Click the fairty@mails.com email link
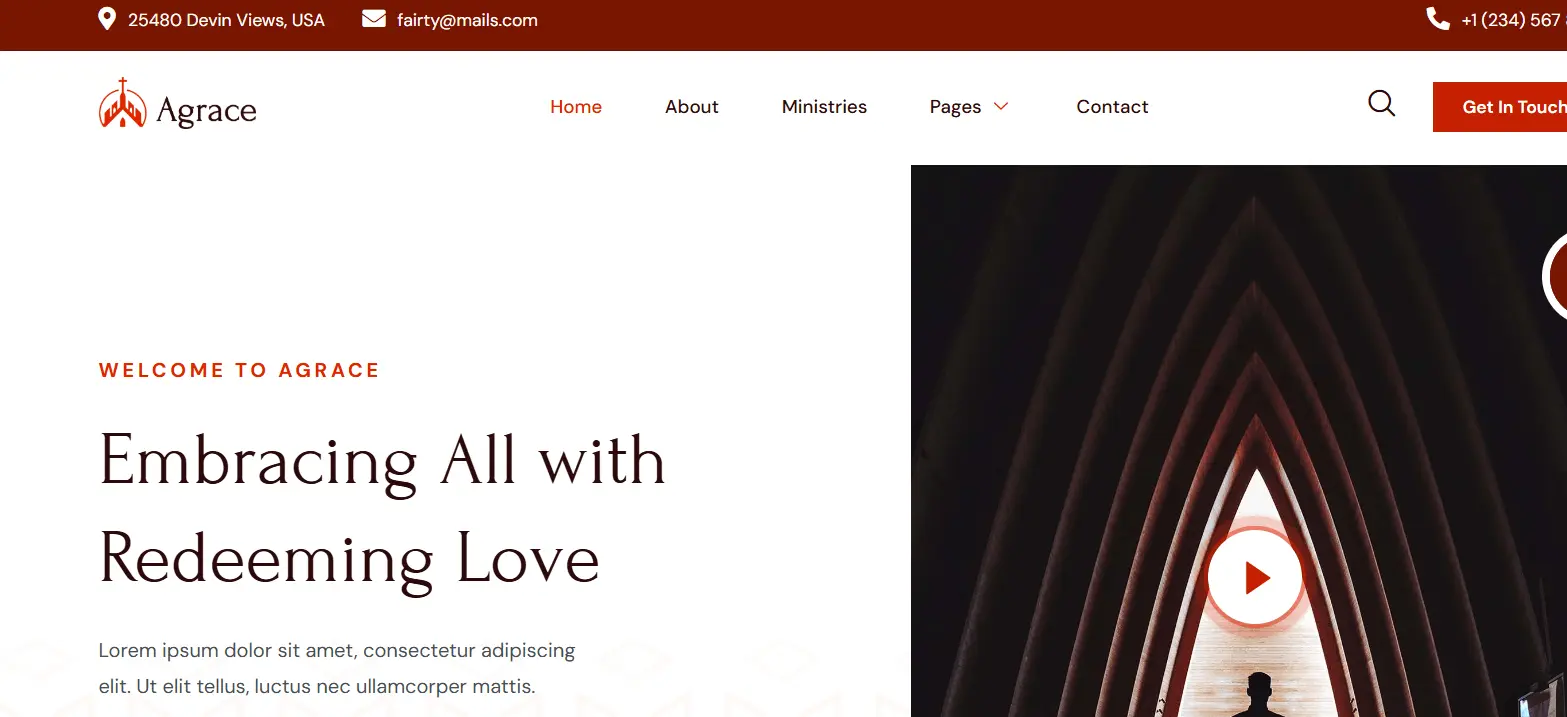The height and width of the screenshot is (717, 1567). pos(467,20)
